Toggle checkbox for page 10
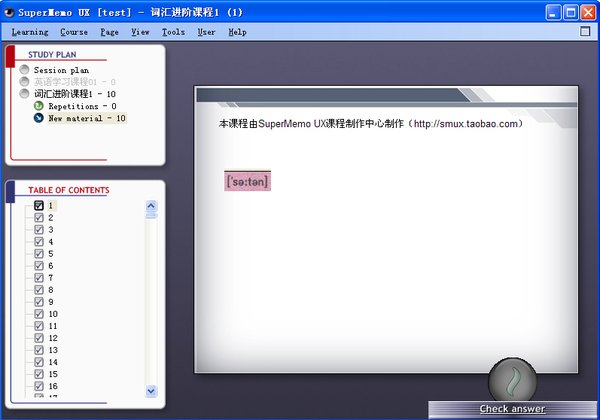The width and height of the screenshot is (600, 420). click(x=39, y=314)
